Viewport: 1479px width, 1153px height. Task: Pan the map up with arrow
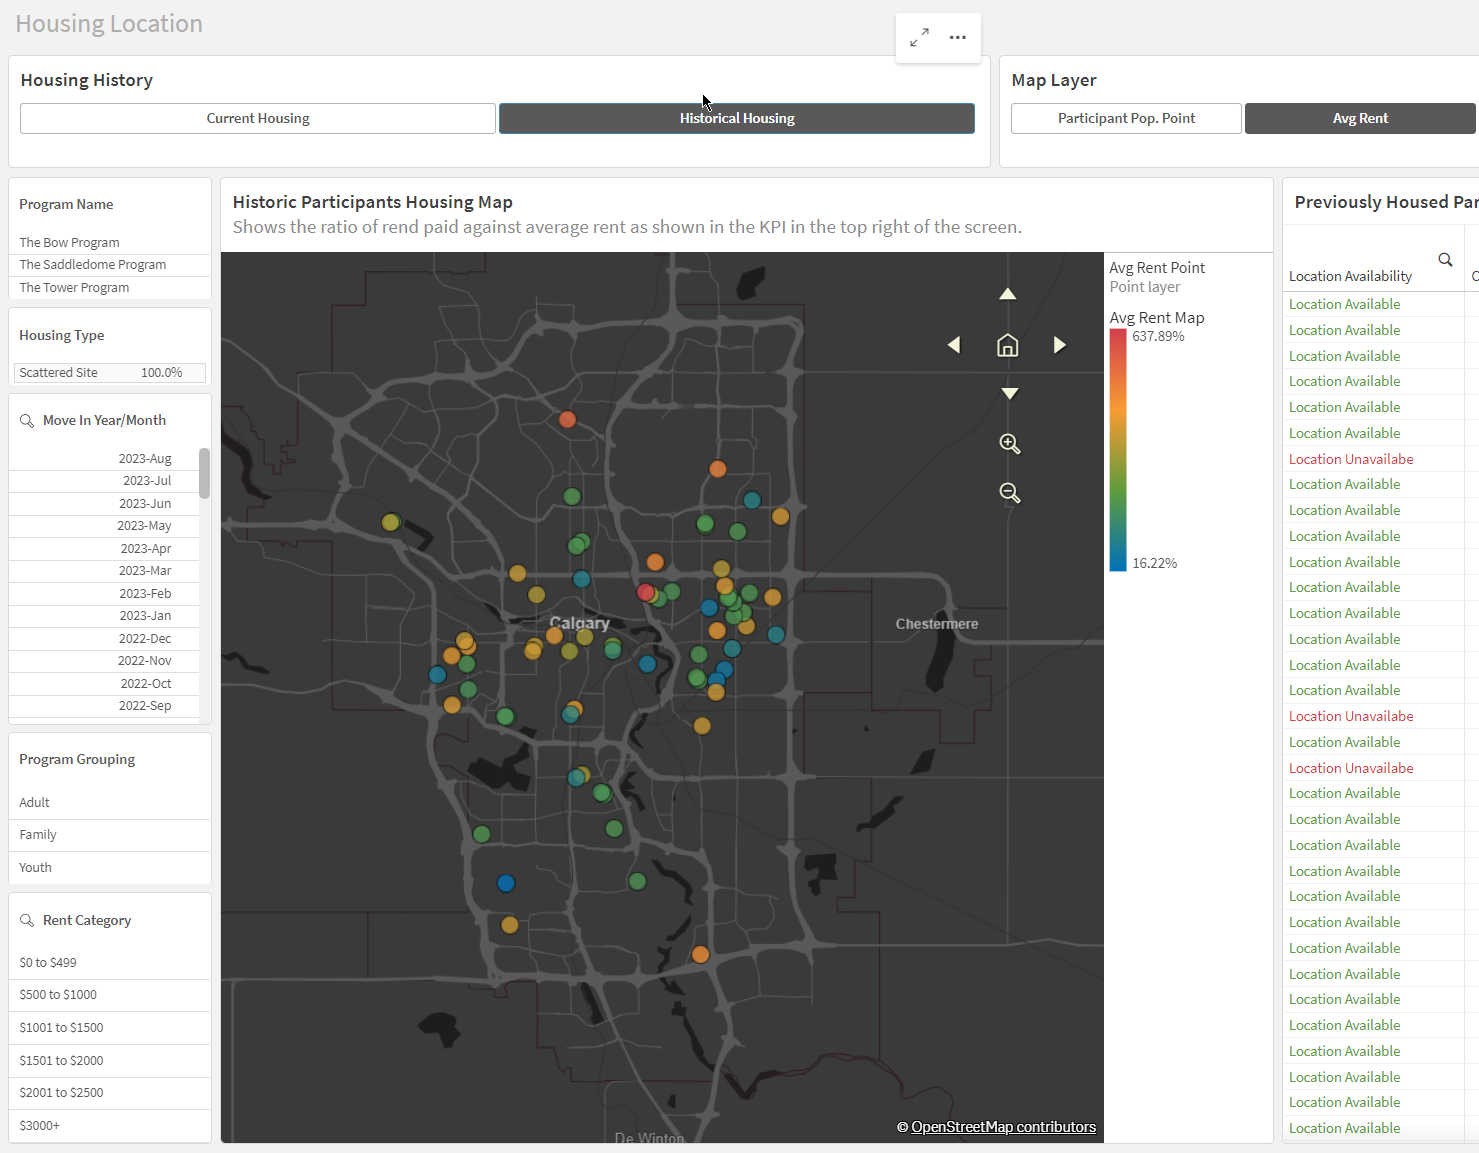(x=1008, y=294)
